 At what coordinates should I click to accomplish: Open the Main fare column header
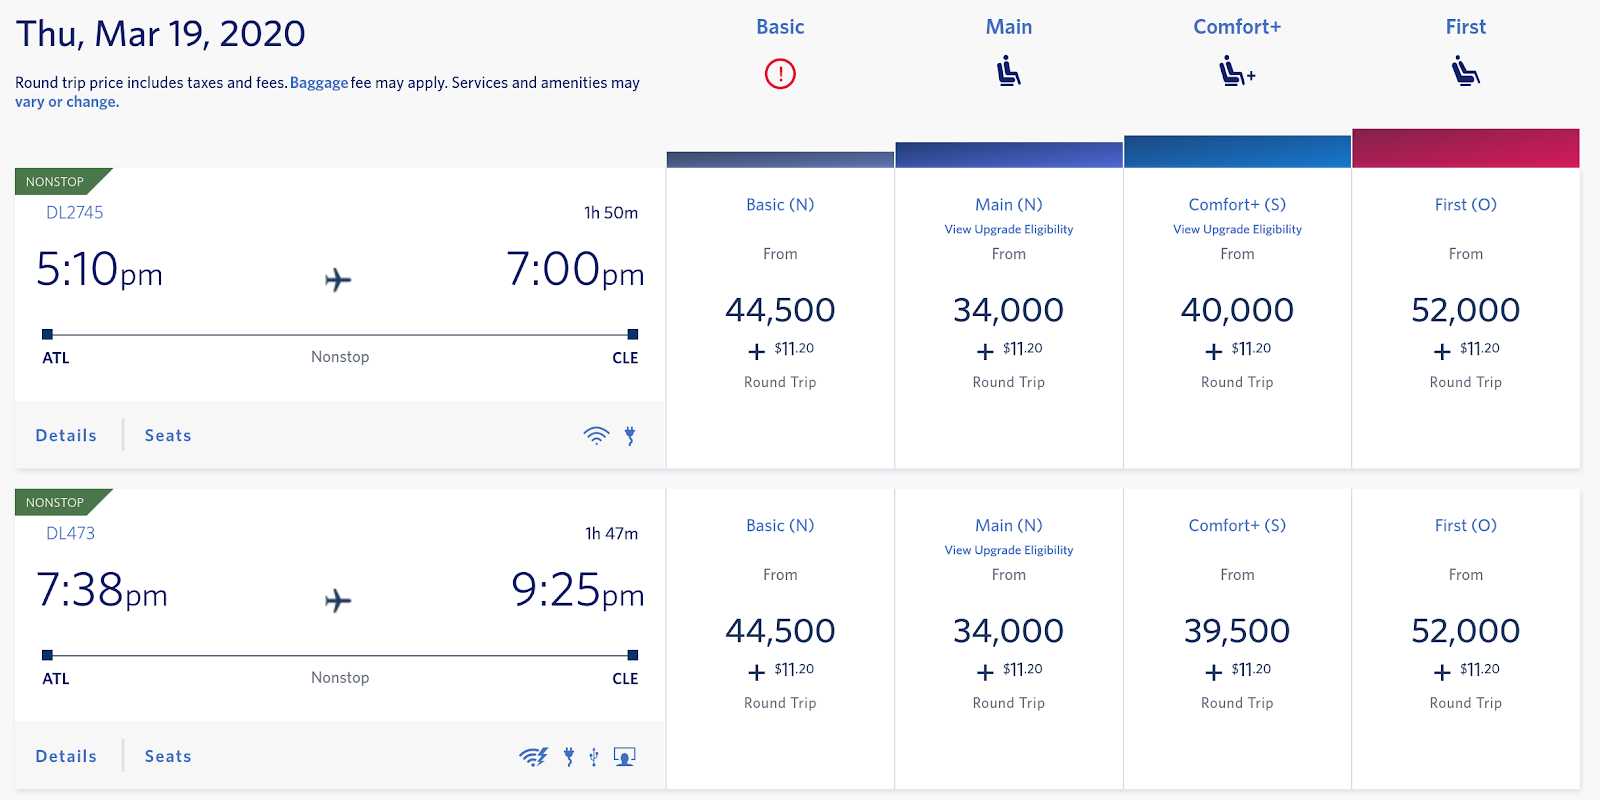[1009, 27]
